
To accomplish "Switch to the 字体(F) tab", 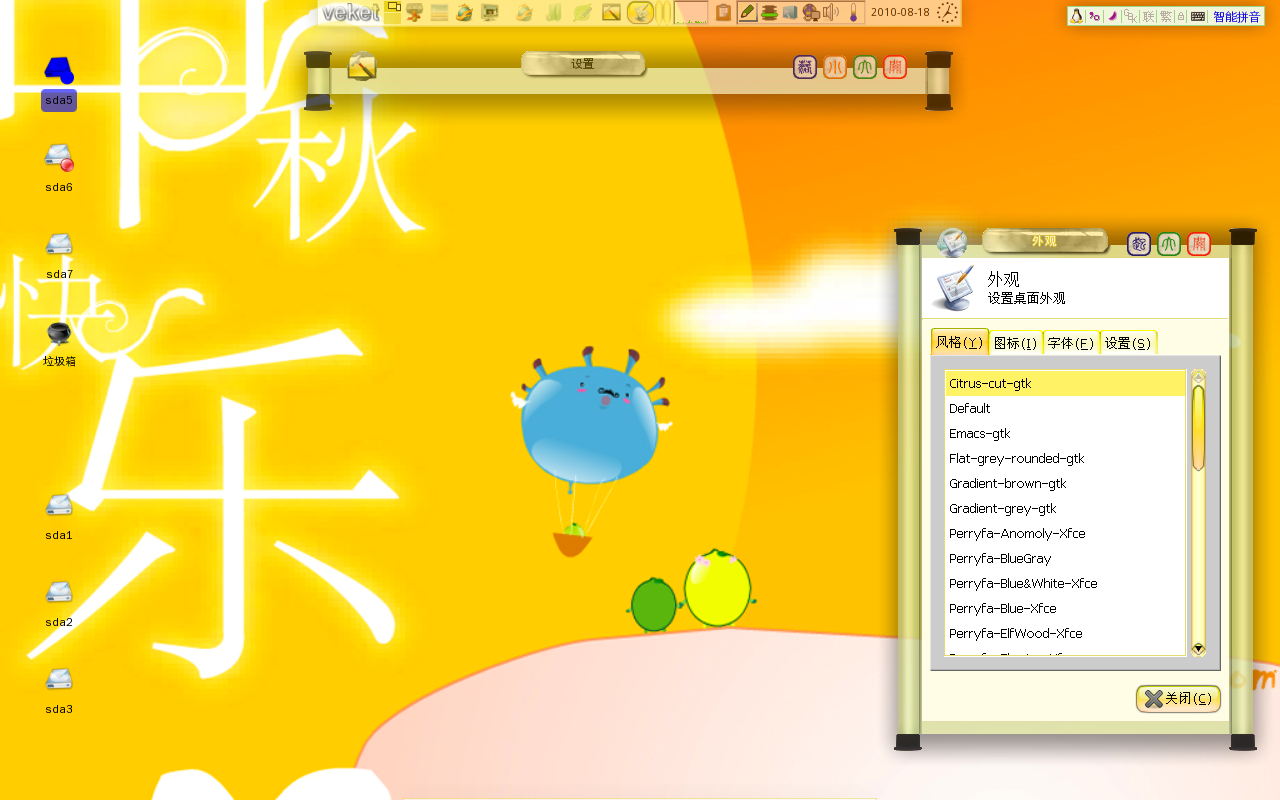I will point(1071,343).
